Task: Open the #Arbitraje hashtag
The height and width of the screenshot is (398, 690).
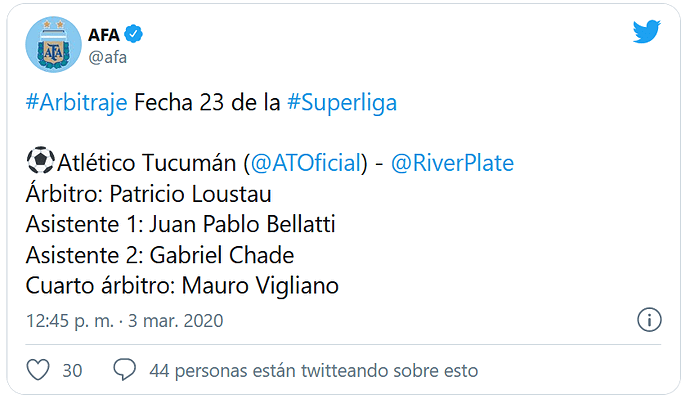Action: tap(77, 103)
